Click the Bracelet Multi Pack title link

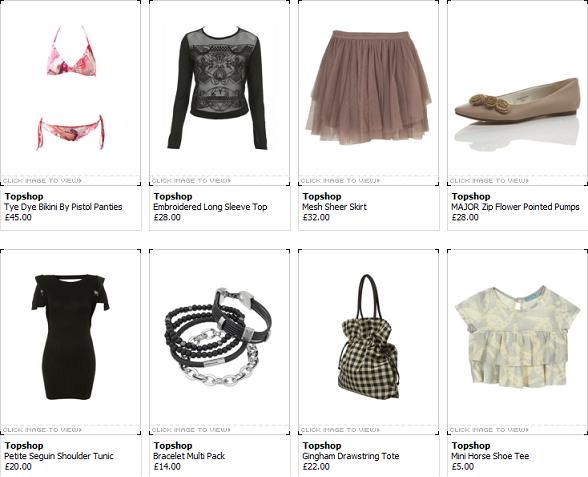(x=189, y=456)
